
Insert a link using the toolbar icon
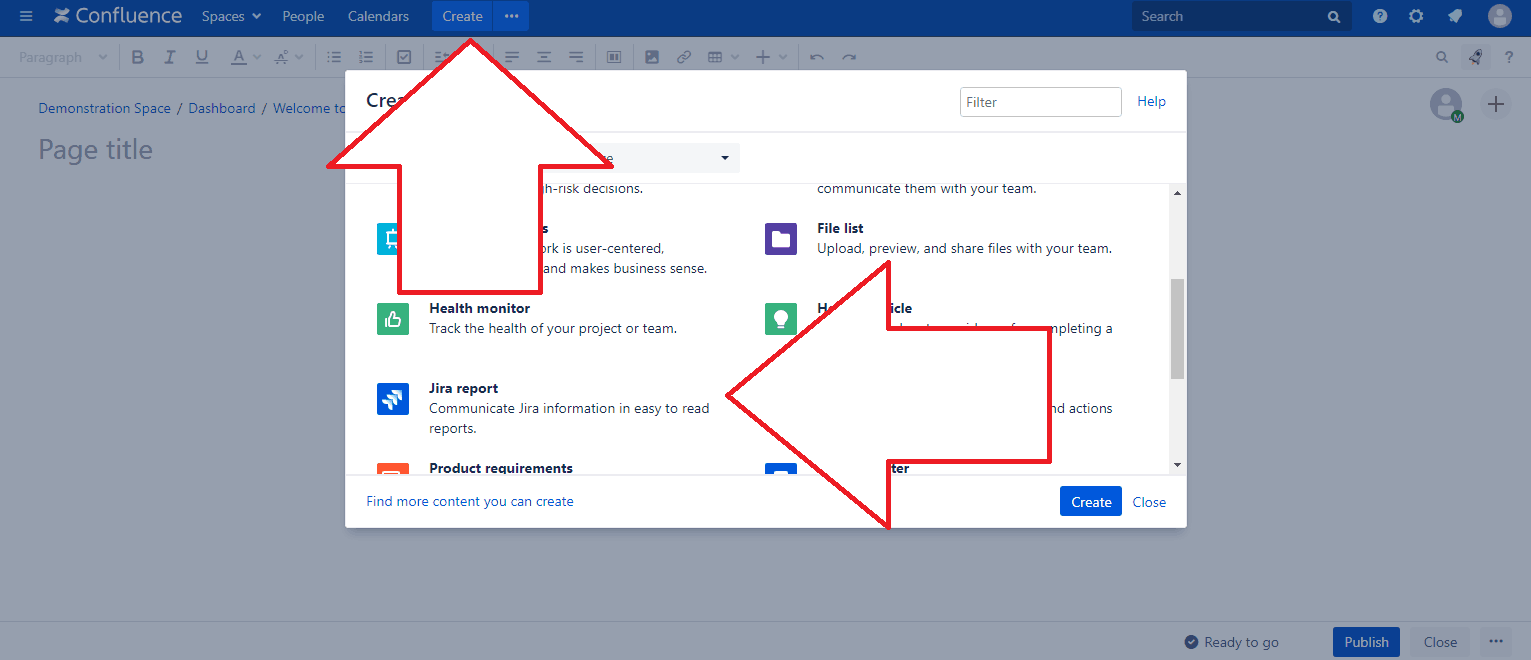tap(684, 57)
